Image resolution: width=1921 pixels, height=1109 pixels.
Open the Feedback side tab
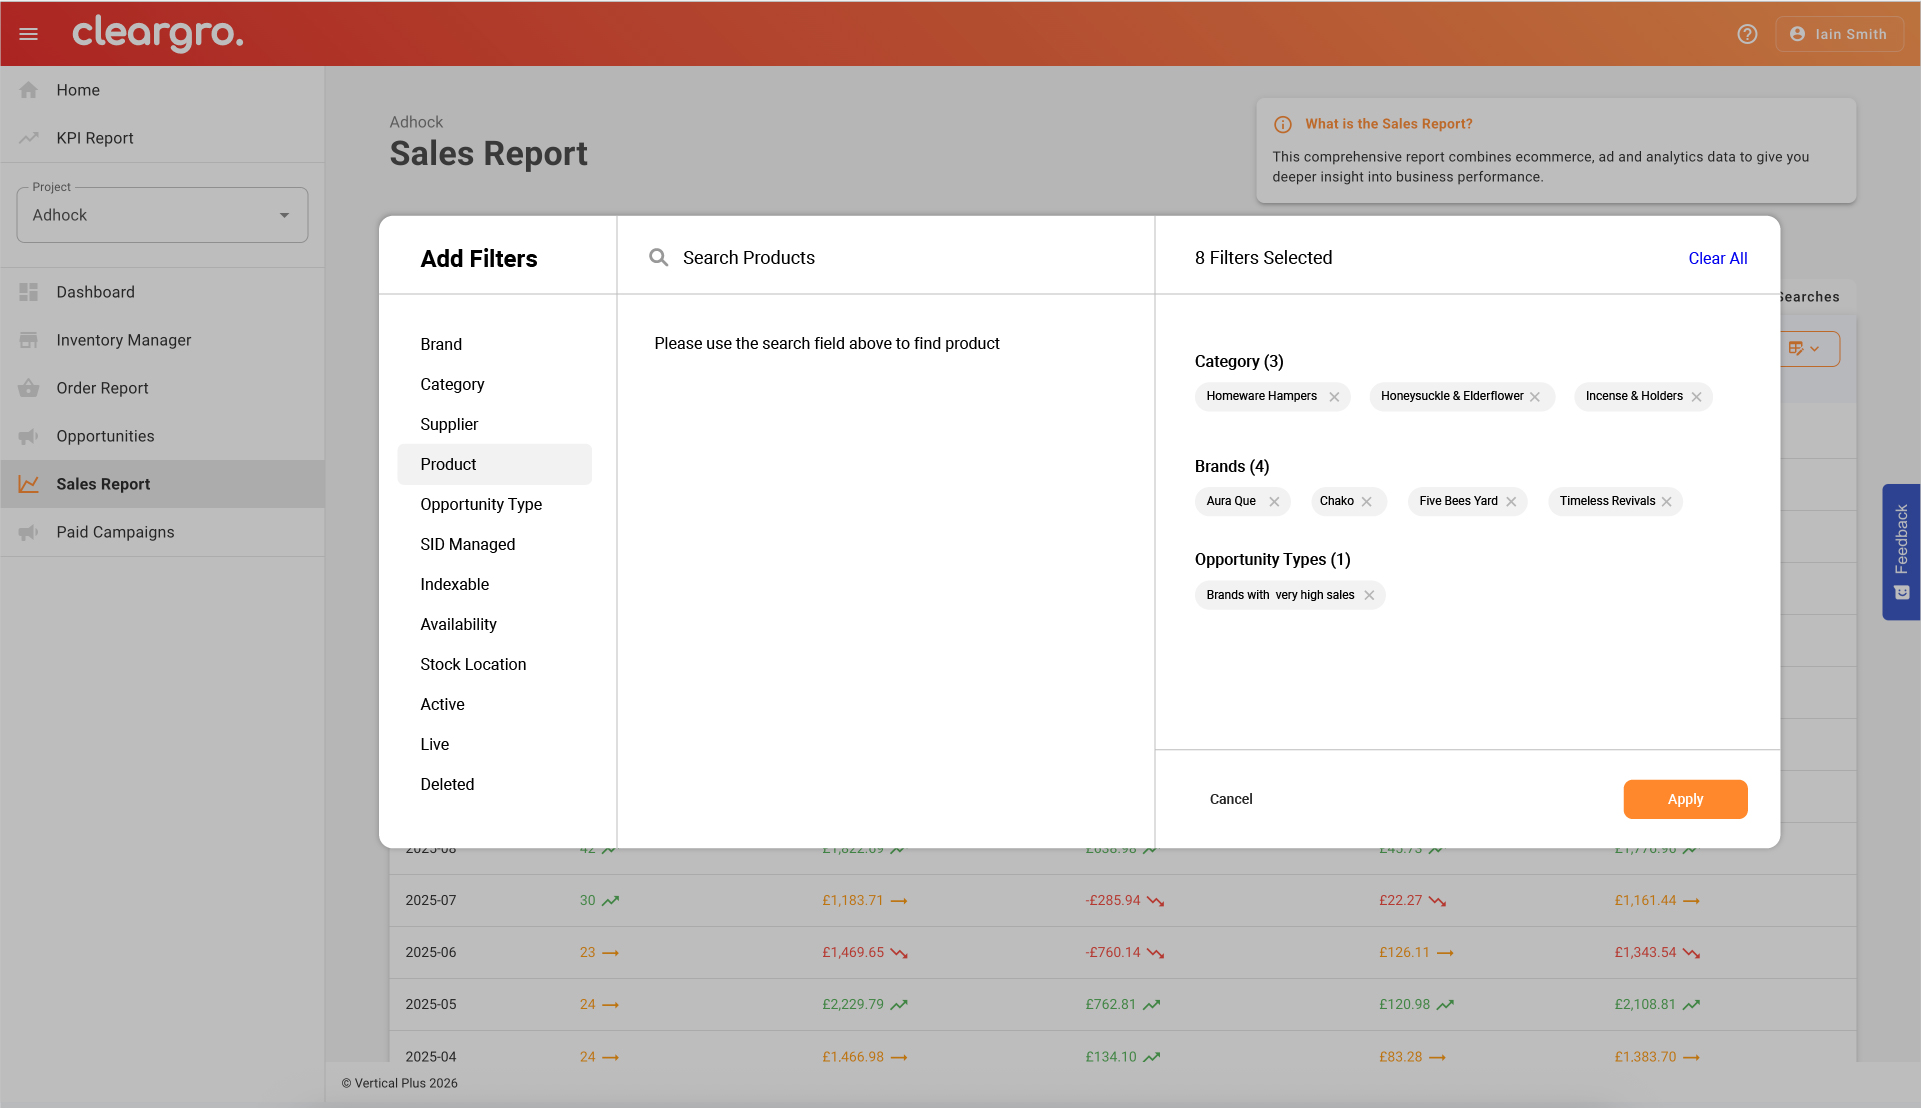point(1900,552)
